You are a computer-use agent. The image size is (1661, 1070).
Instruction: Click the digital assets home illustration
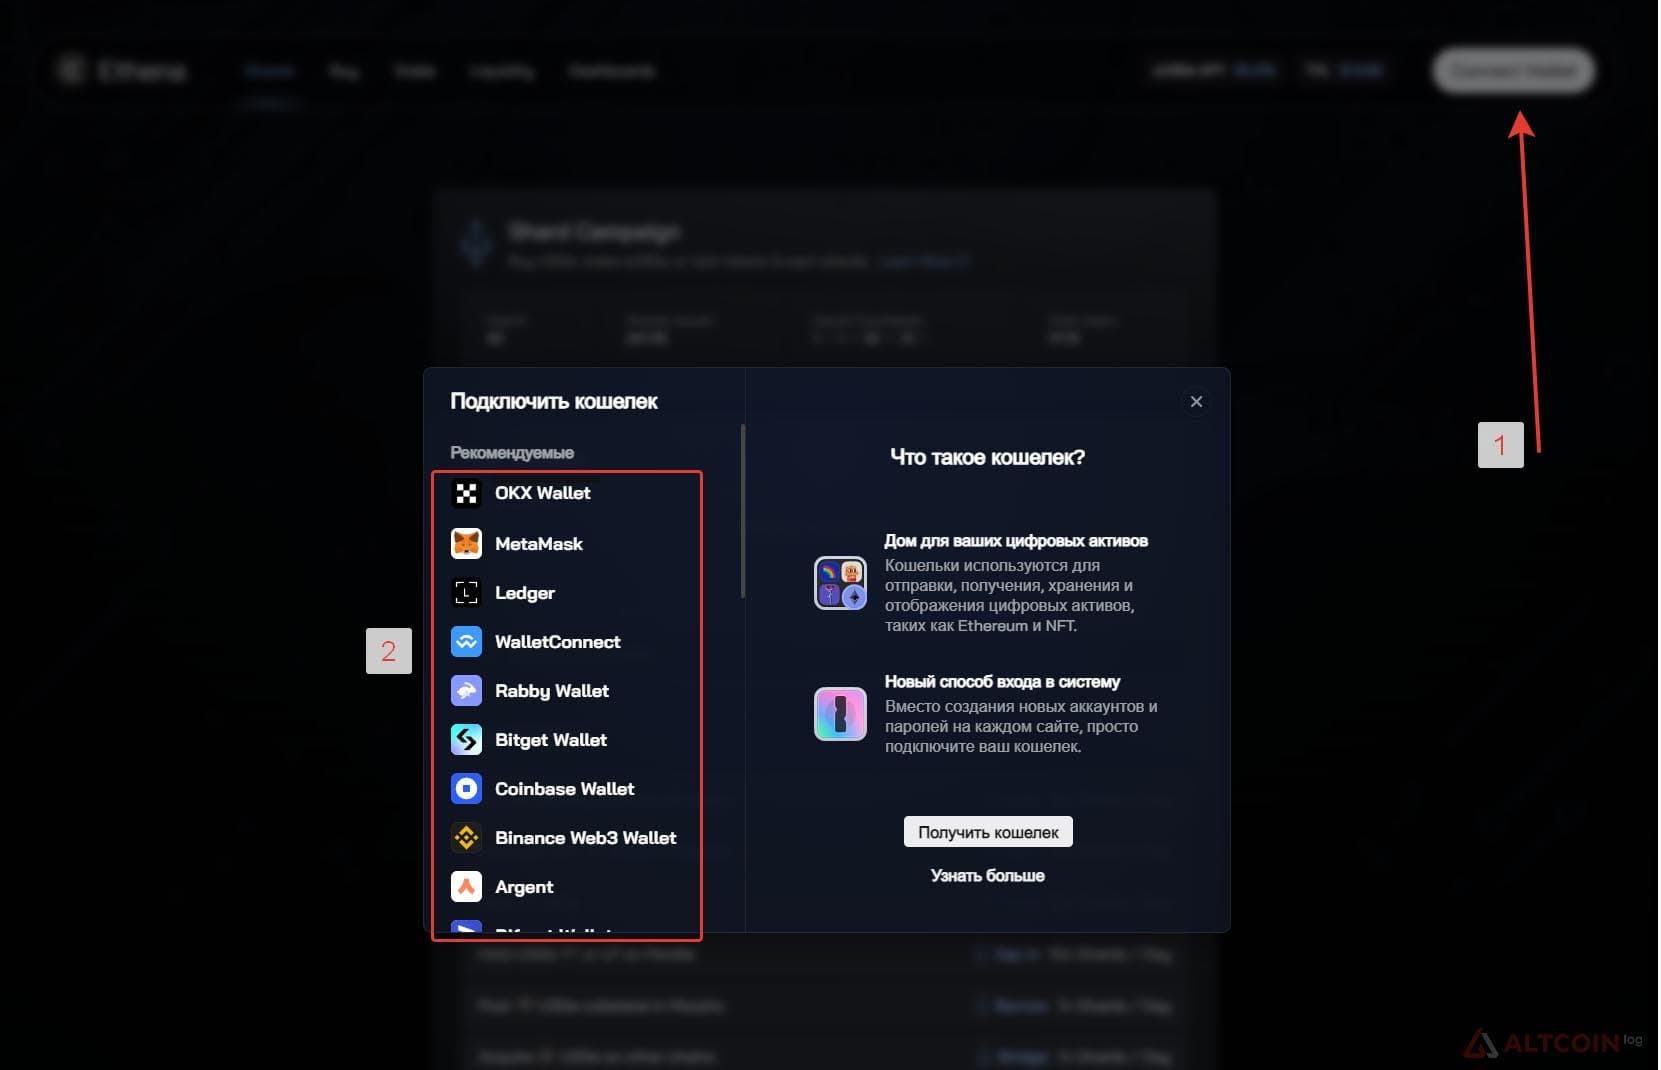840,583
